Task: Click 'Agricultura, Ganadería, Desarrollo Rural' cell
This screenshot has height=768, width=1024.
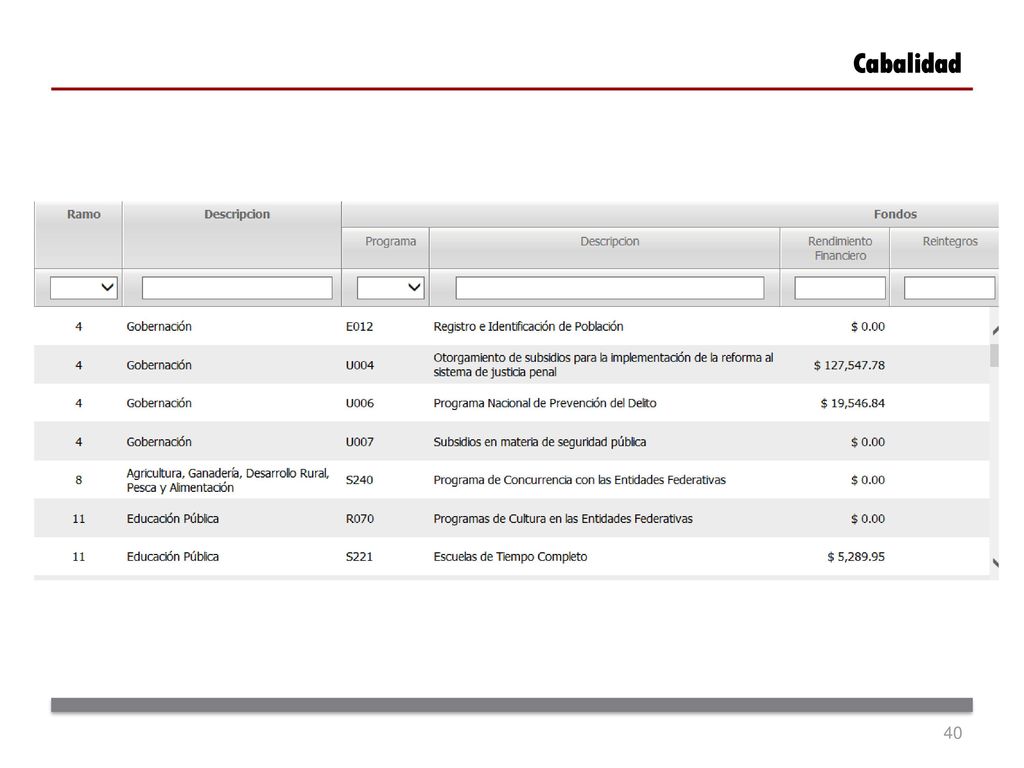Action: pos(228,480)
